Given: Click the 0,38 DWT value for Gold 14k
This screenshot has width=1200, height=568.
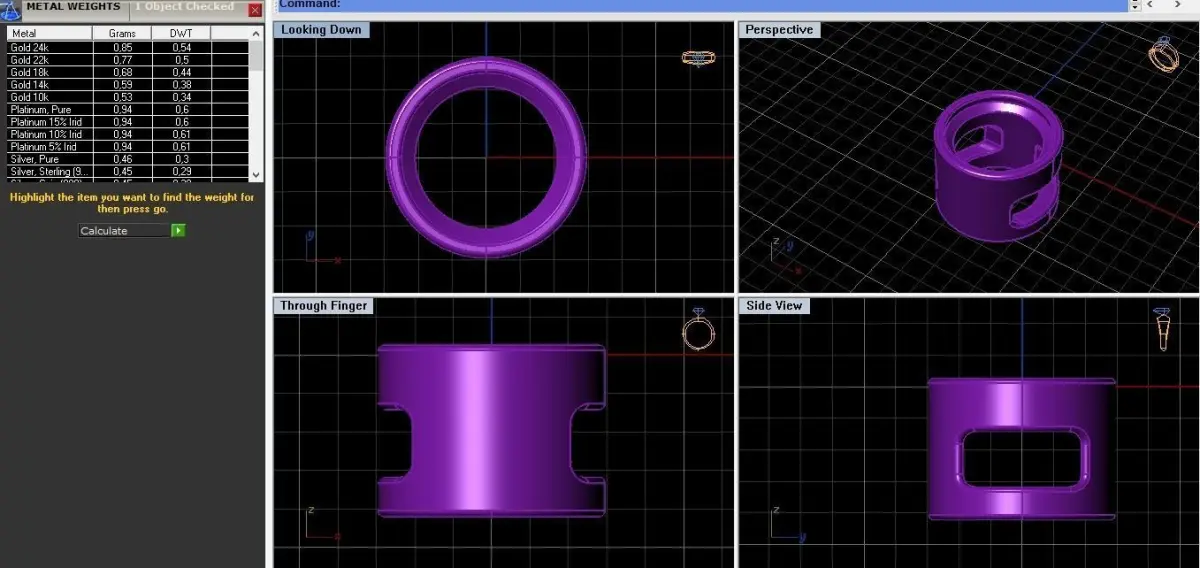Looking at the screenshot, I should pyautogui.click(x=182, y=84).
